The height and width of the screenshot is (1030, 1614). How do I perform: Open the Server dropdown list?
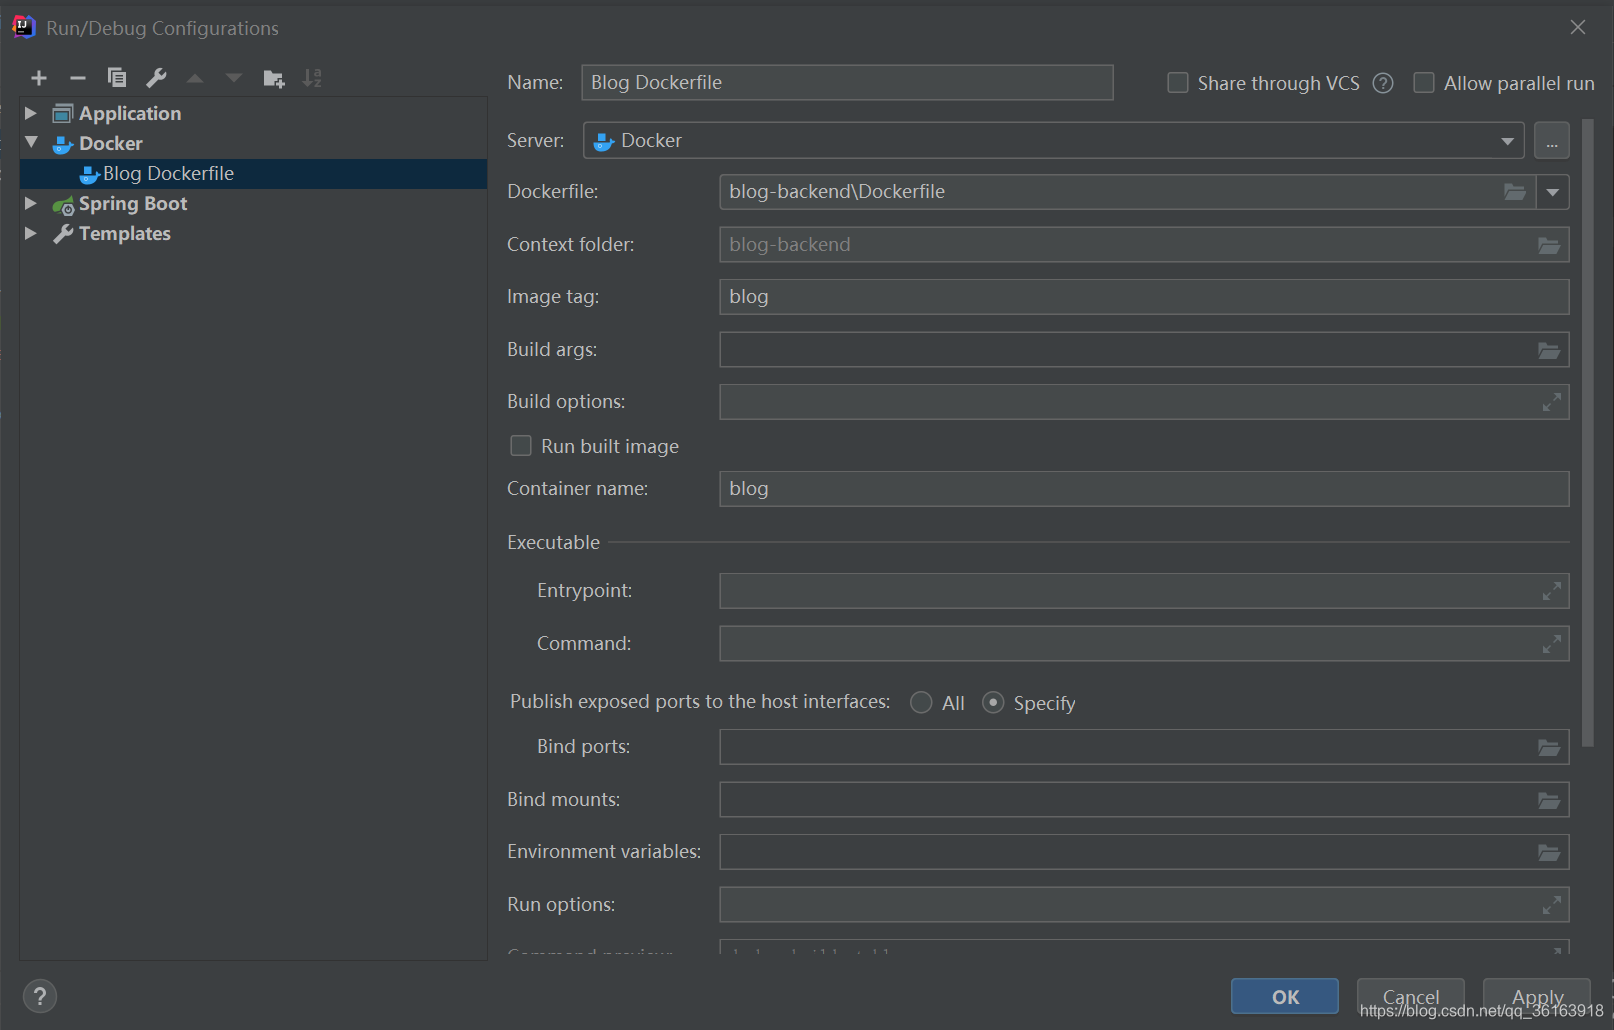1506,141
